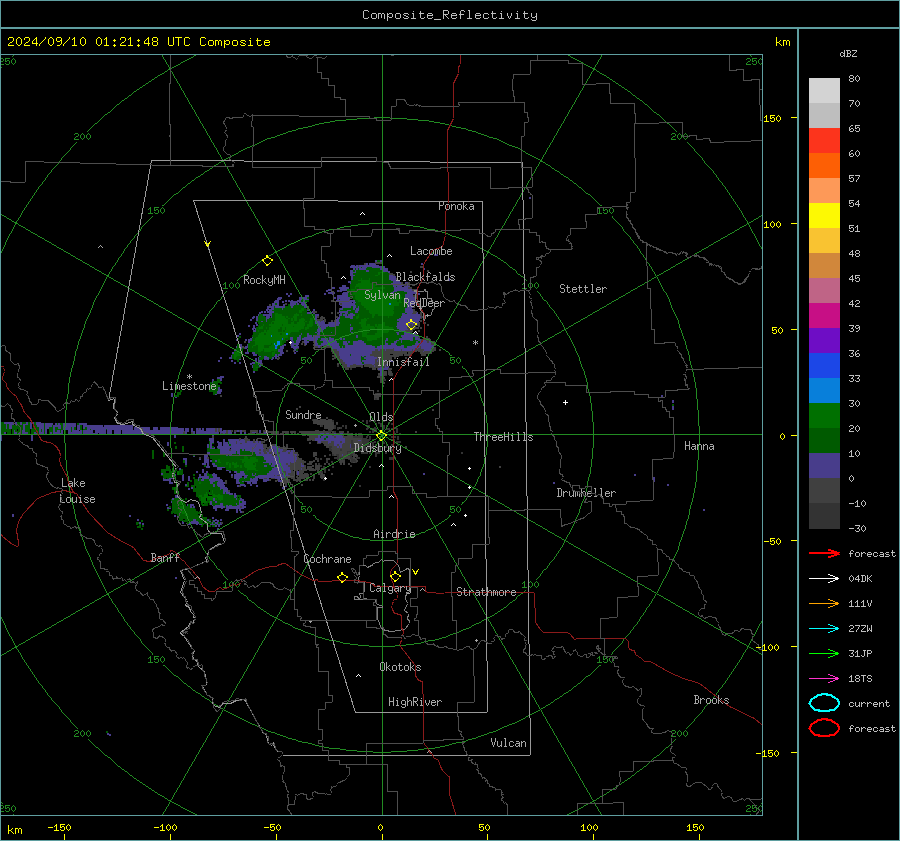Click the cyan current ellipse icon

[824, 703]
